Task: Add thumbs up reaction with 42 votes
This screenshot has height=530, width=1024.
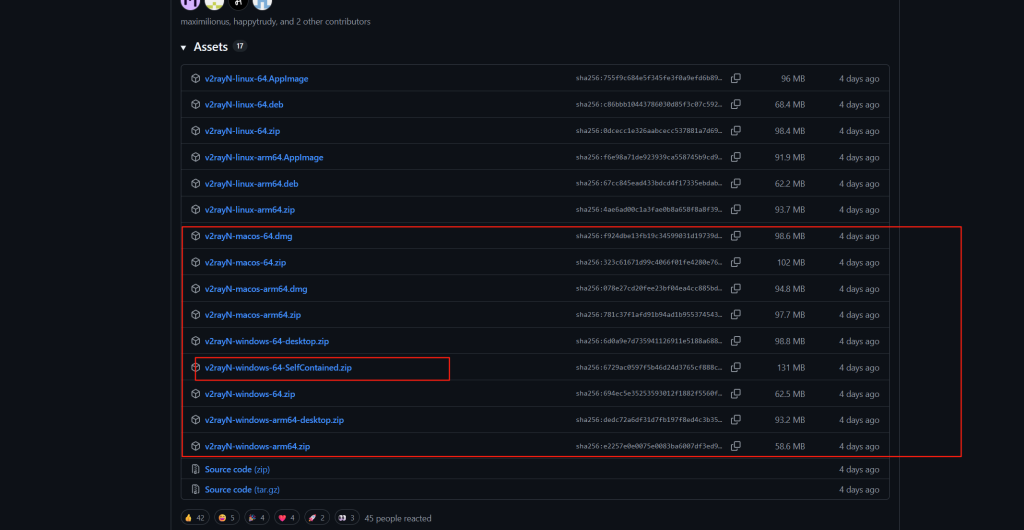Action: (193, 518)
